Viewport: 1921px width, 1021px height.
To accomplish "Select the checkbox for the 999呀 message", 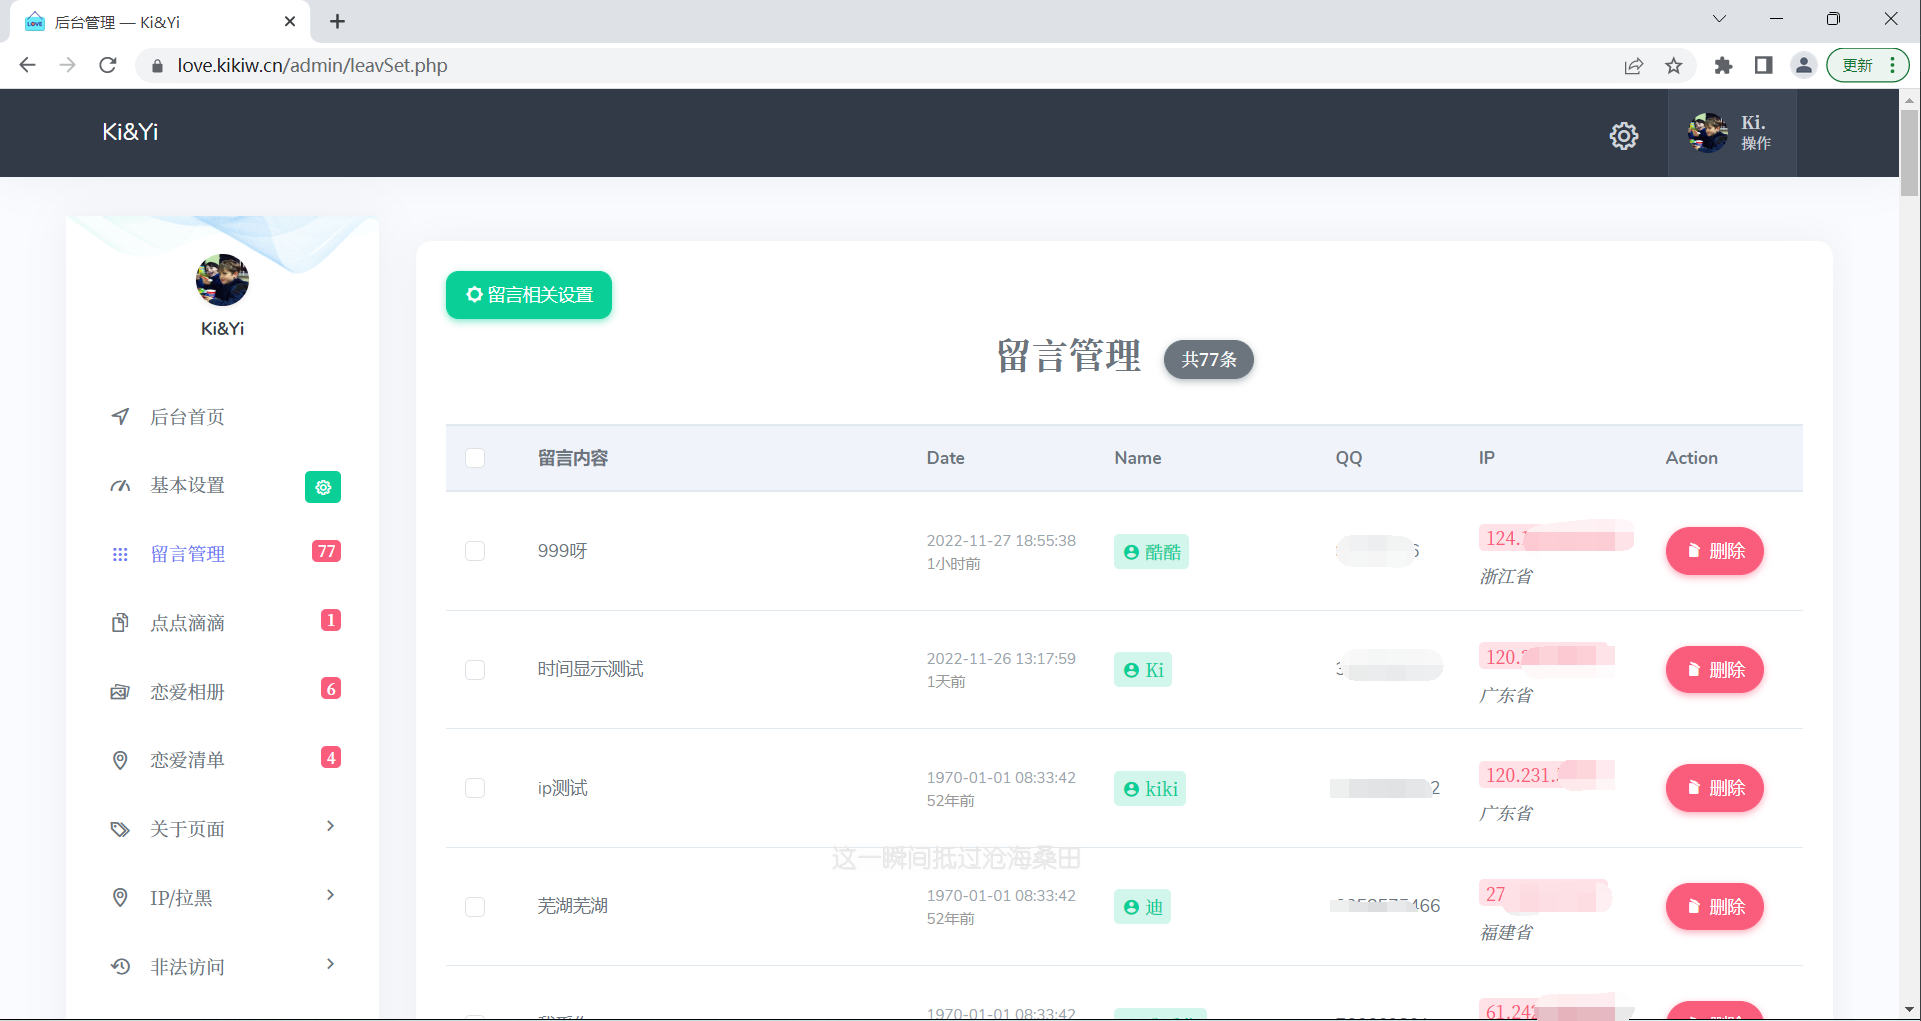I will [475, 551].
